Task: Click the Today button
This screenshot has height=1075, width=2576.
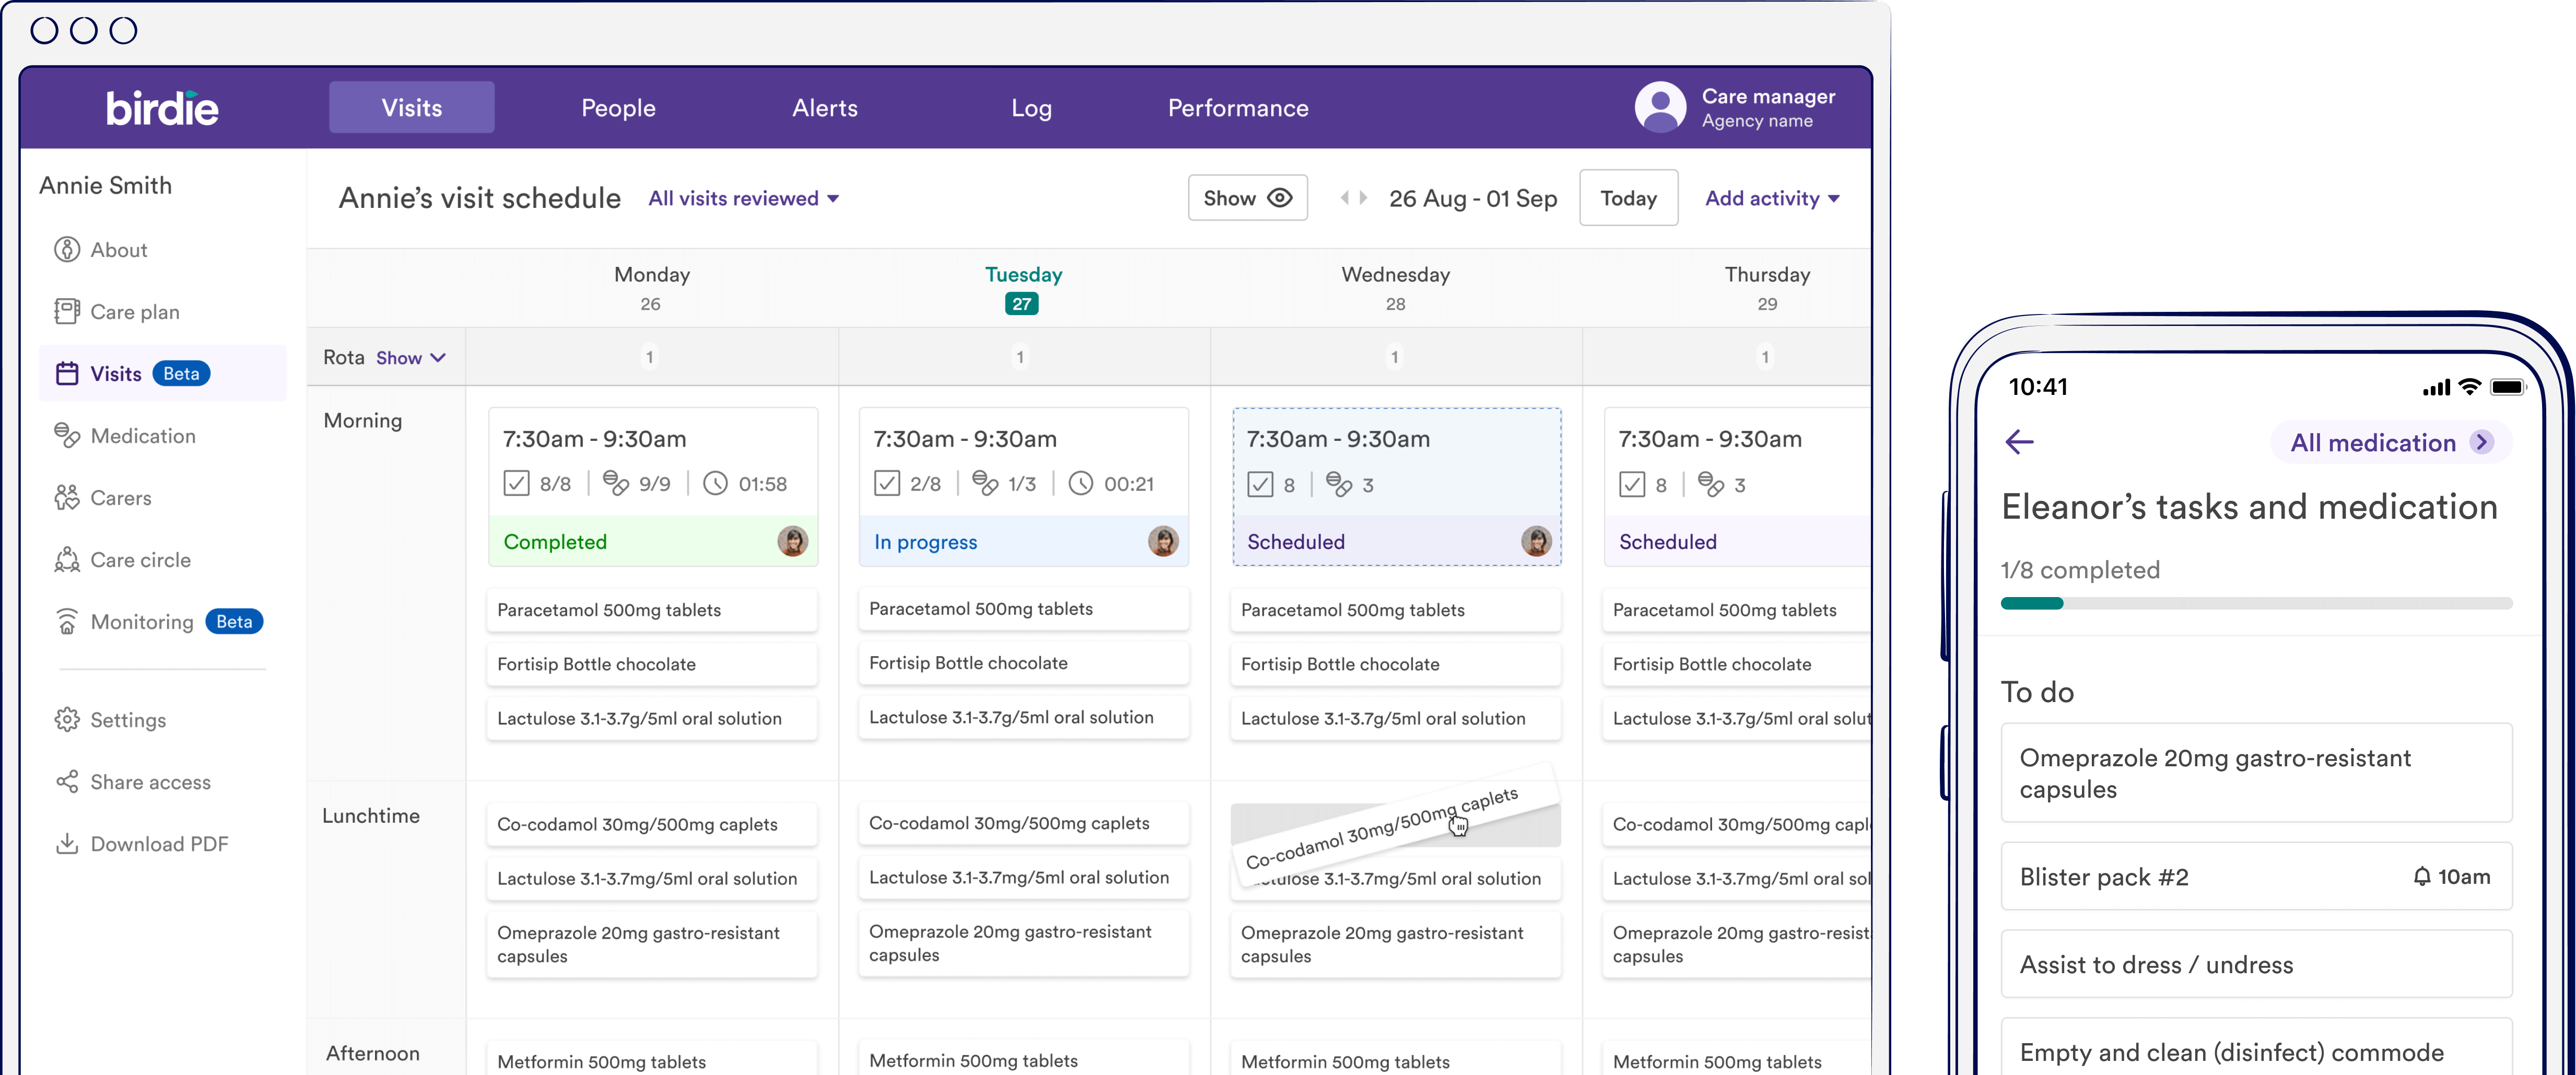Action: point(1628,198)
